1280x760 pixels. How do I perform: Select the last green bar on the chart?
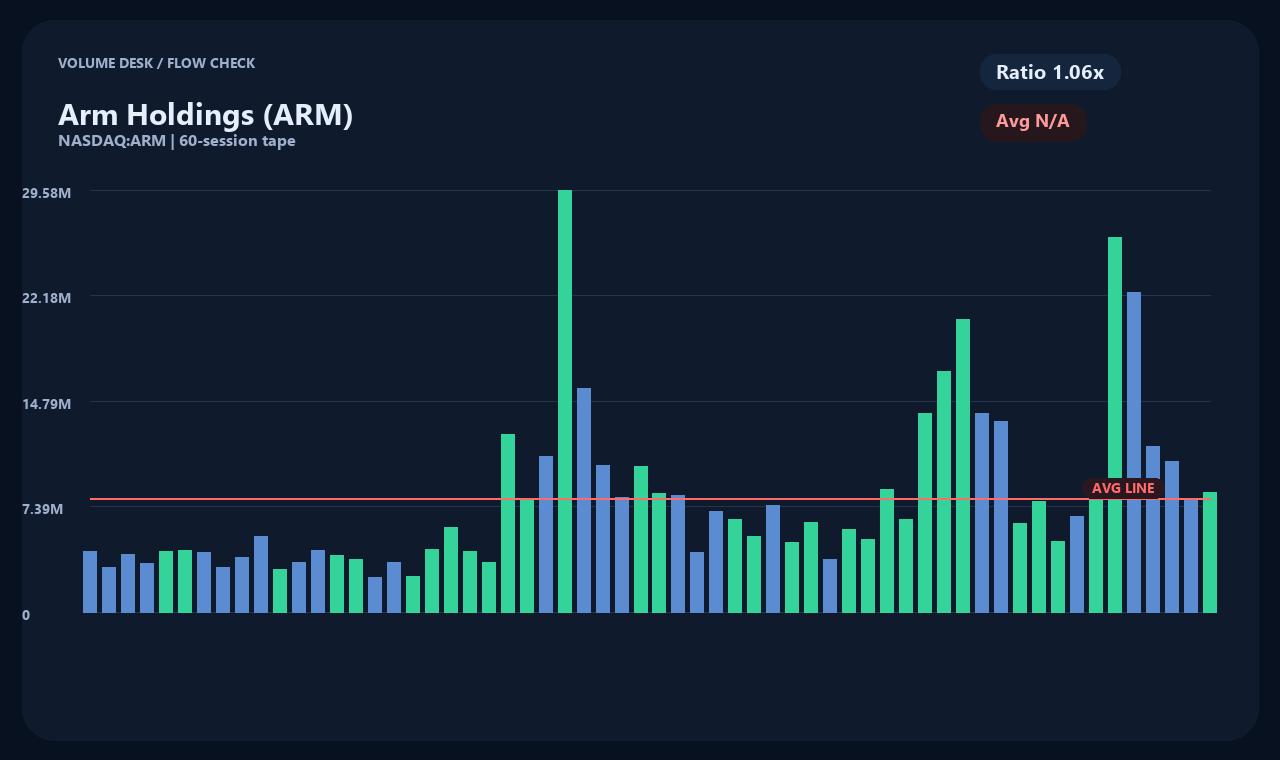[1210, 552]
